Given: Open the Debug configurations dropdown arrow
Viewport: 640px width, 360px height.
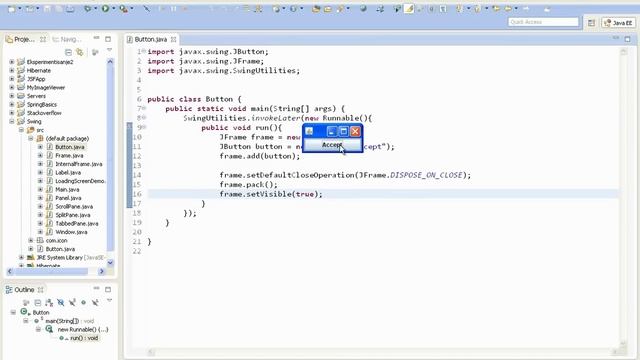Looking at the screenshot, I should 96,9.
